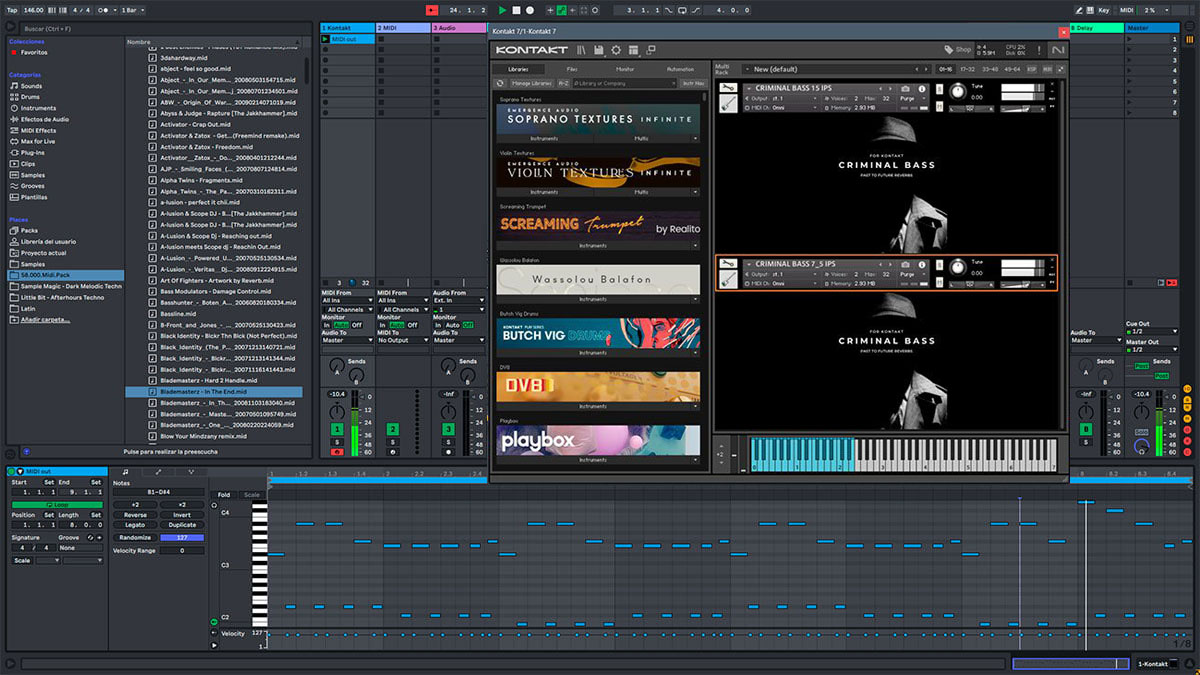Viewport: 1200px width, 675px height.
Task: Expand Soprano Textures Instruments dropdown
Action: pos(545,138)
